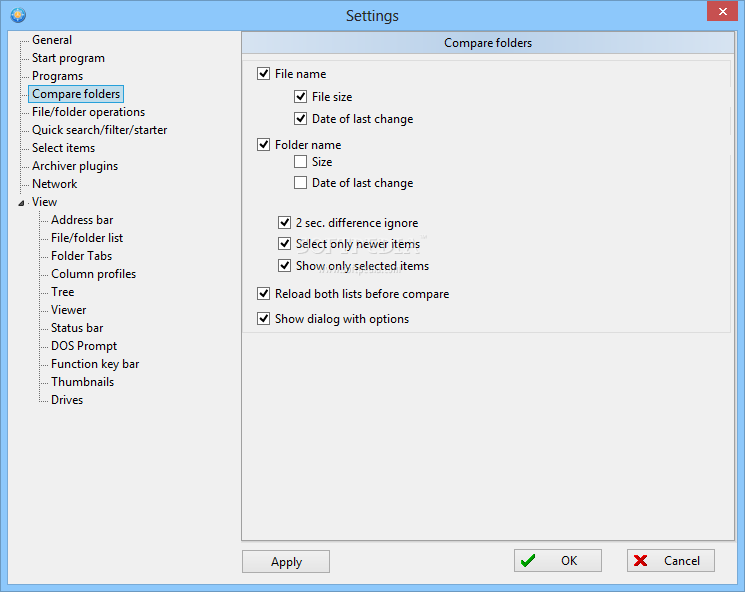745x592 pixels.
Task: Open Status bar settings
Action: click(x=77, y=328)
